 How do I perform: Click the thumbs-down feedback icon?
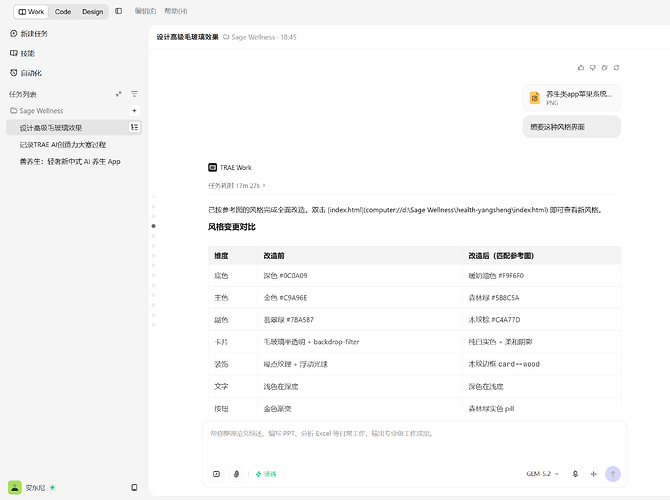pyautogui.click(x=592, y=68)
